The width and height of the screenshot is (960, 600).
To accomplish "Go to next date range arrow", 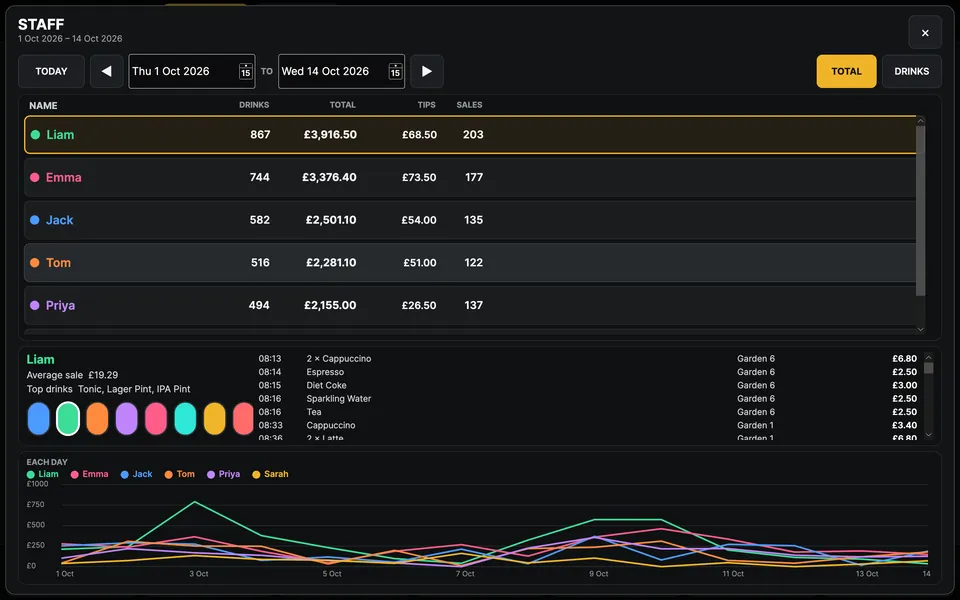I will click(x=427, y=71).
